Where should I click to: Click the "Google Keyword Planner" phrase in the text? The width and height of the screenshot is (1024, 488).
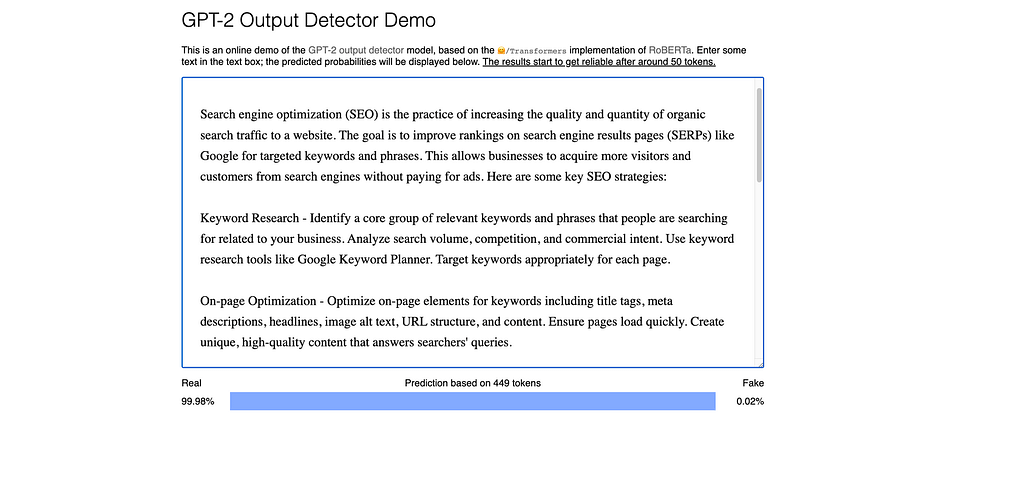365,259
